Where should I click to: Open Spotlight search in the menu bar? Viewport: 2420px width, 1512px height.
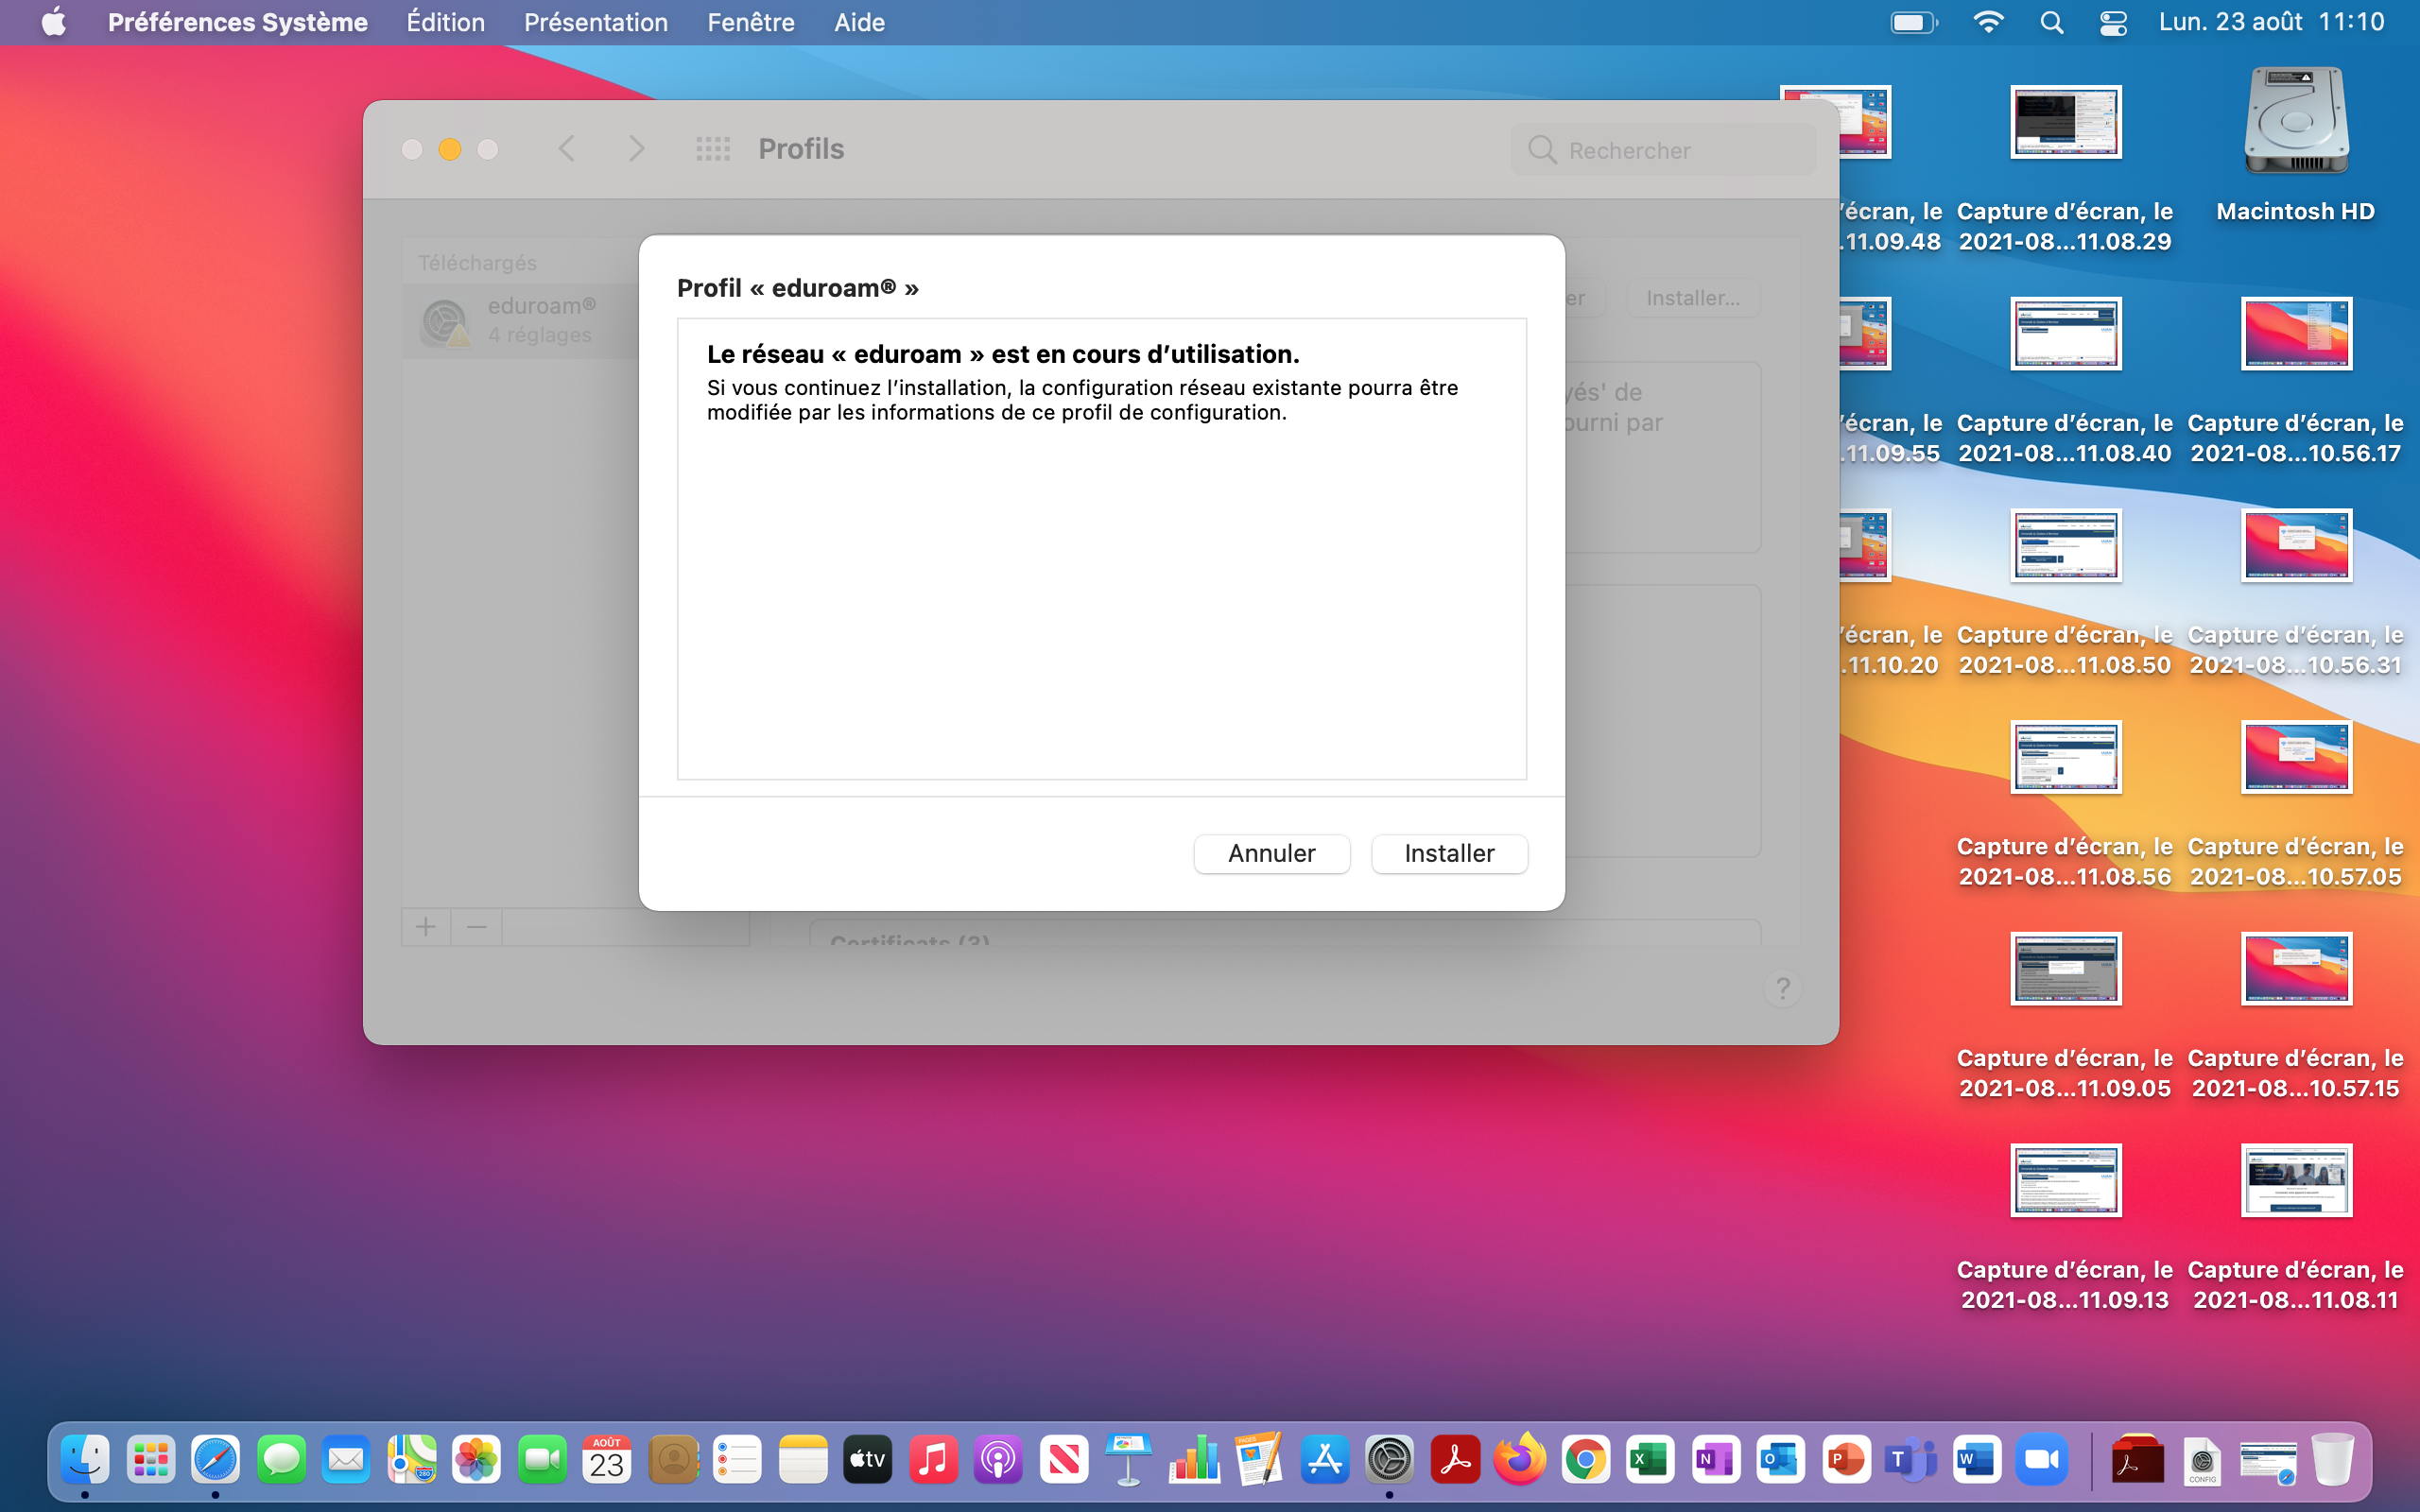click(x=2051, y=22)
